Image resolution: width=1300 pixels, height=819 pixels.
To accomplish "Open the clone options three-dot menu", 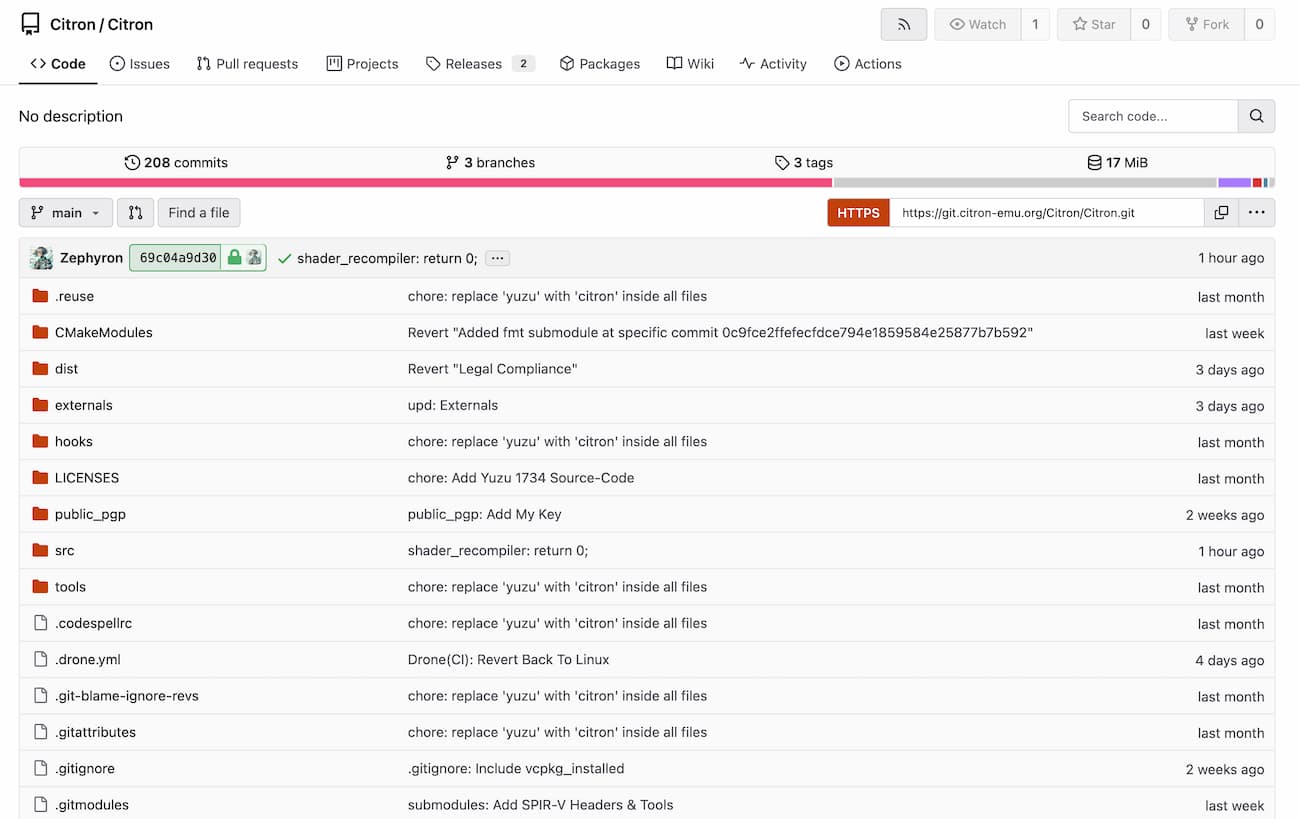I will tap(1257, 213).
